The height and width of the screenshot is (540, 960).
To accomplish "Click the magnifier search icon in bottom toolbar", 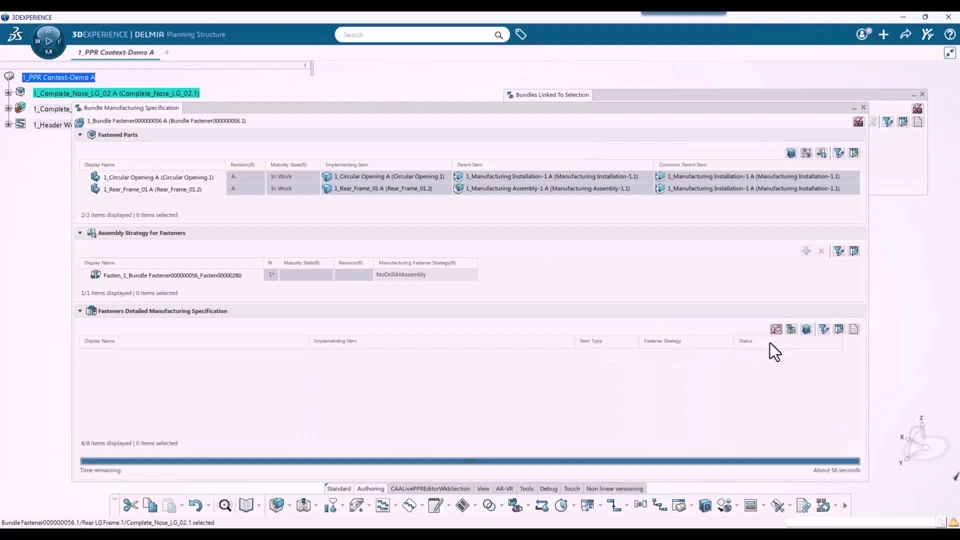I will [x=225, y=505].
